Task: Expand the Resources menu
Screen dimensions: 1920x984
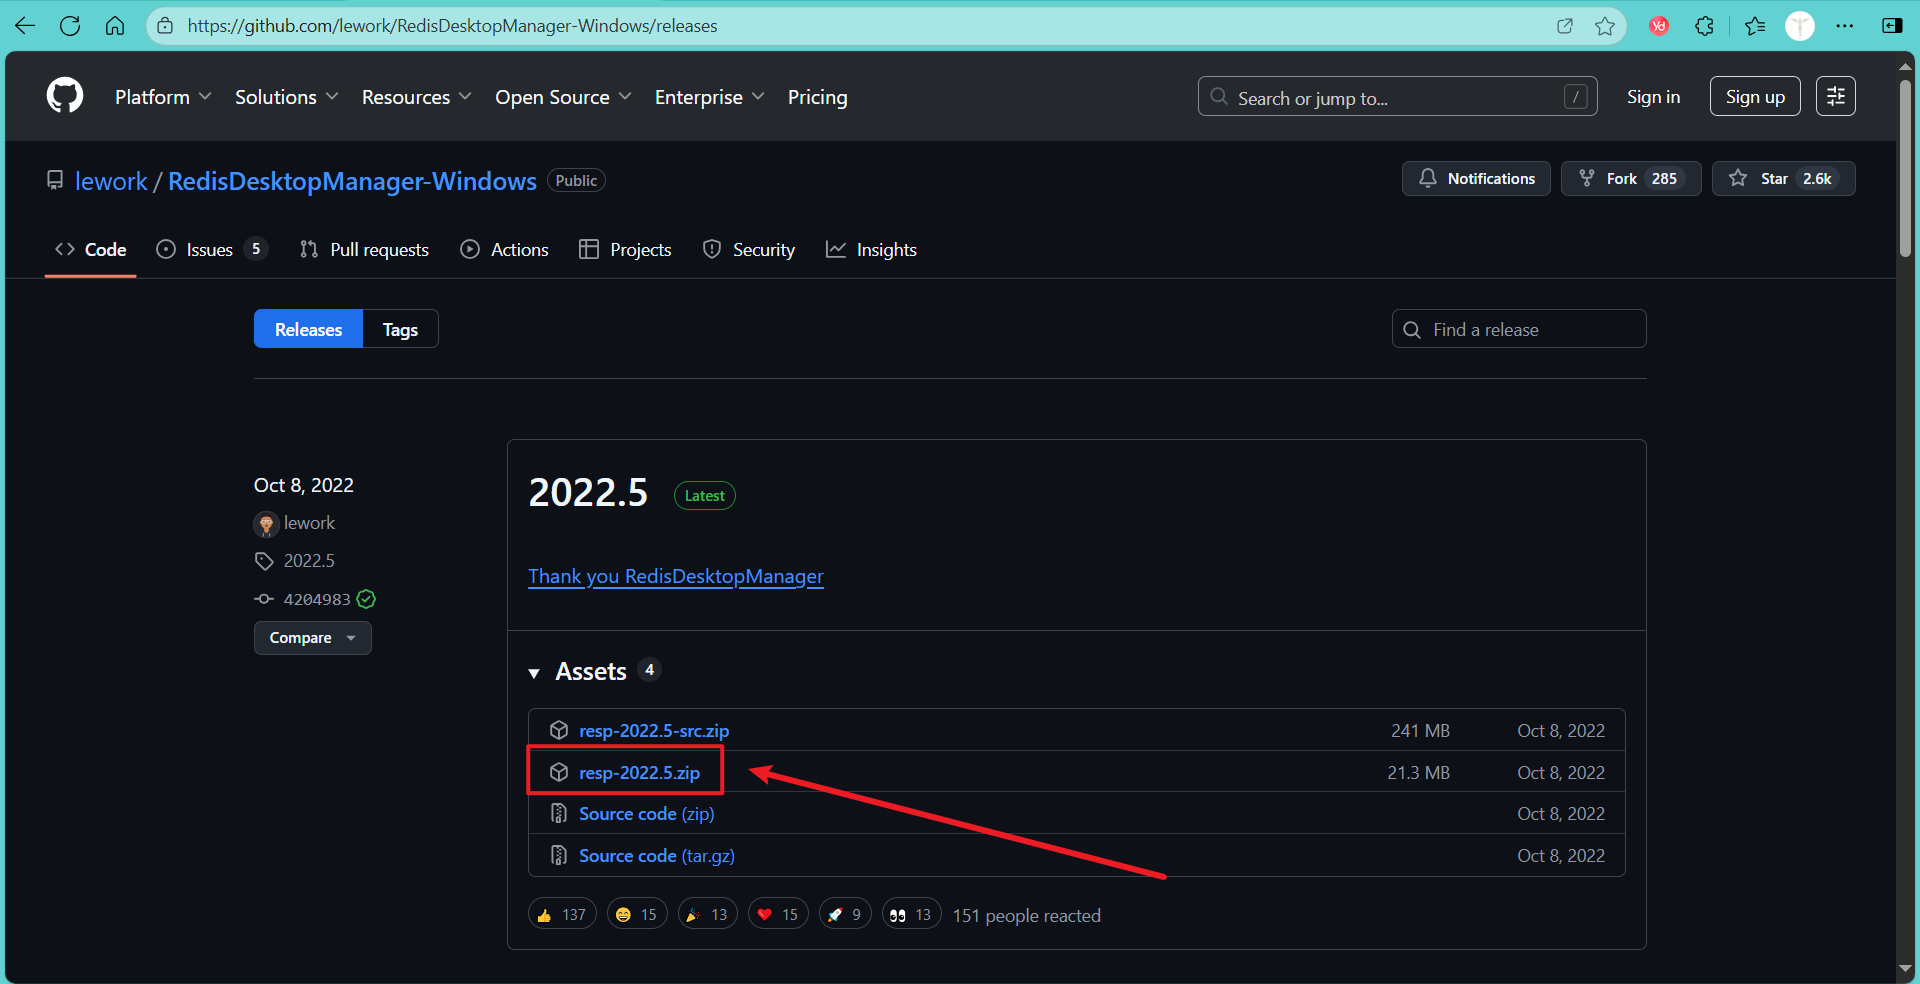Action: click(417, 97)
